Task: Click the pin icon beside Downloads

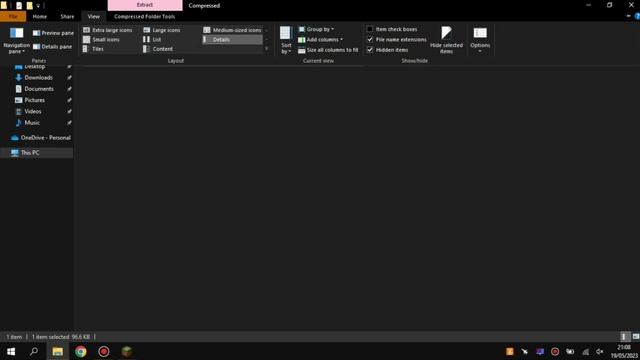Action: point(69,78)
